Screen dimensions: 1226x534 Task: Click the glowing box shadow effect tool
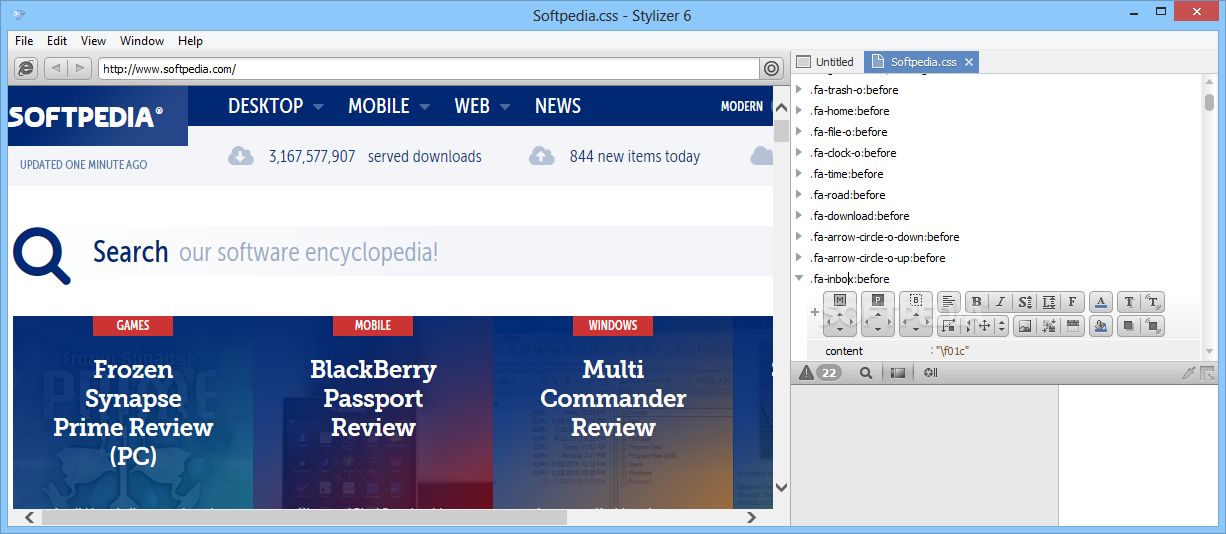tap(1153, 326)
